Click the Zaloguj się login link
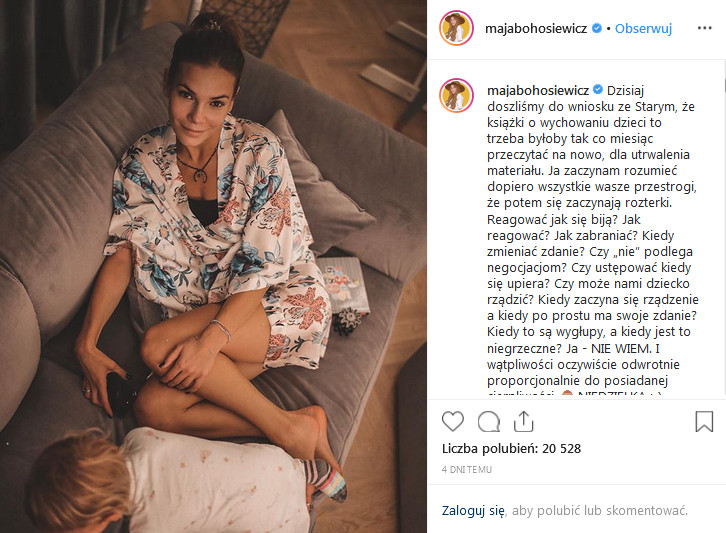The width and height of the screenshot is (726, 533). [473, 510]
